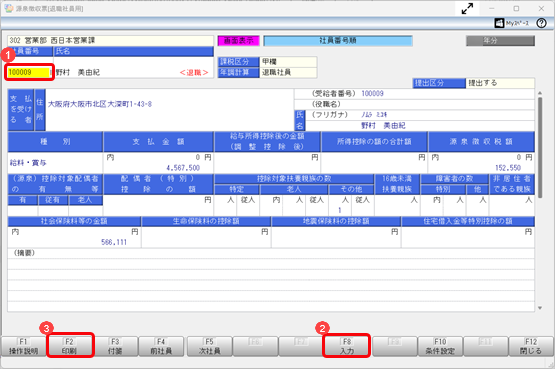Click the 課税区分 label

[x=239, y=62]
